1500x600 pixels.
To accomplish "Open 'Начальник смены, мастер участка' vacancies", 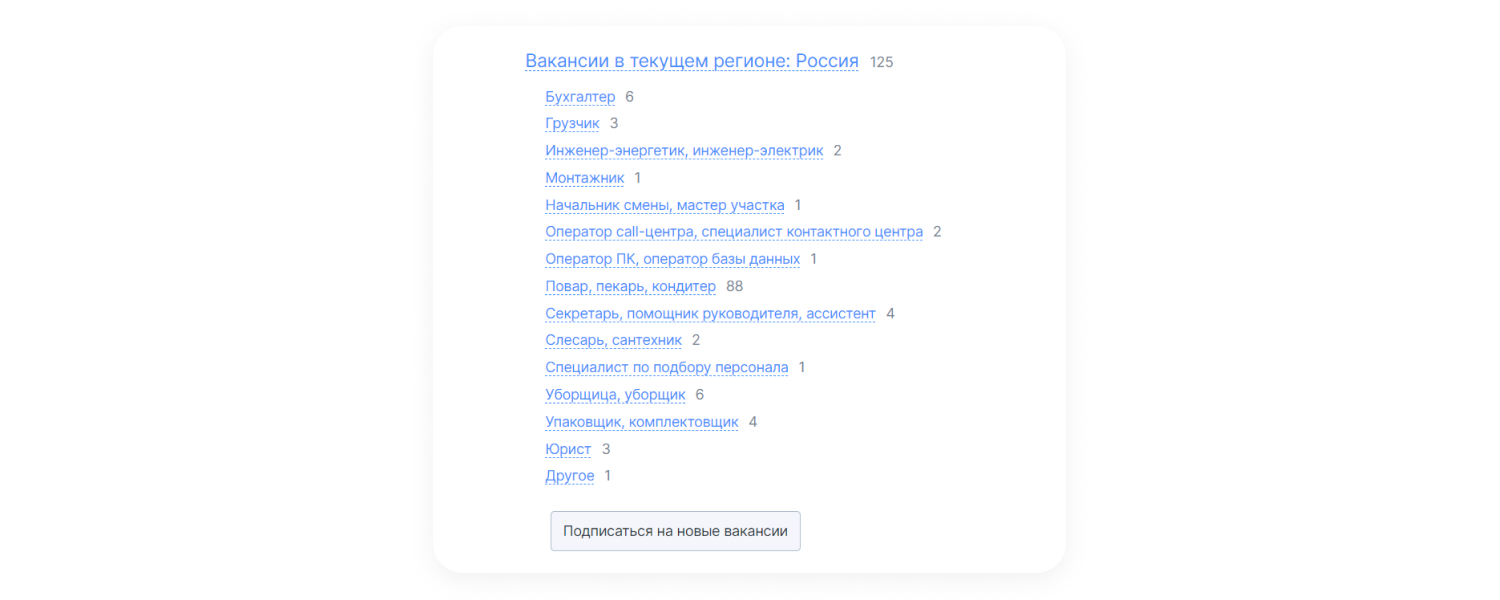I will coord(664,205).
